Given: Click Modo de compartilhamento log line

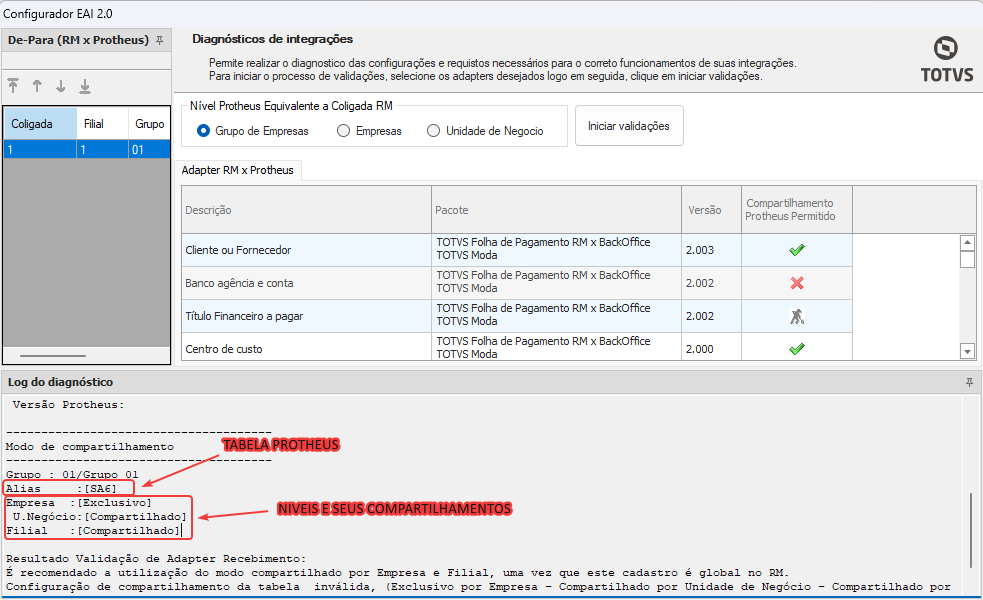Looking at the screenshot, I should [x=90, y=446].
